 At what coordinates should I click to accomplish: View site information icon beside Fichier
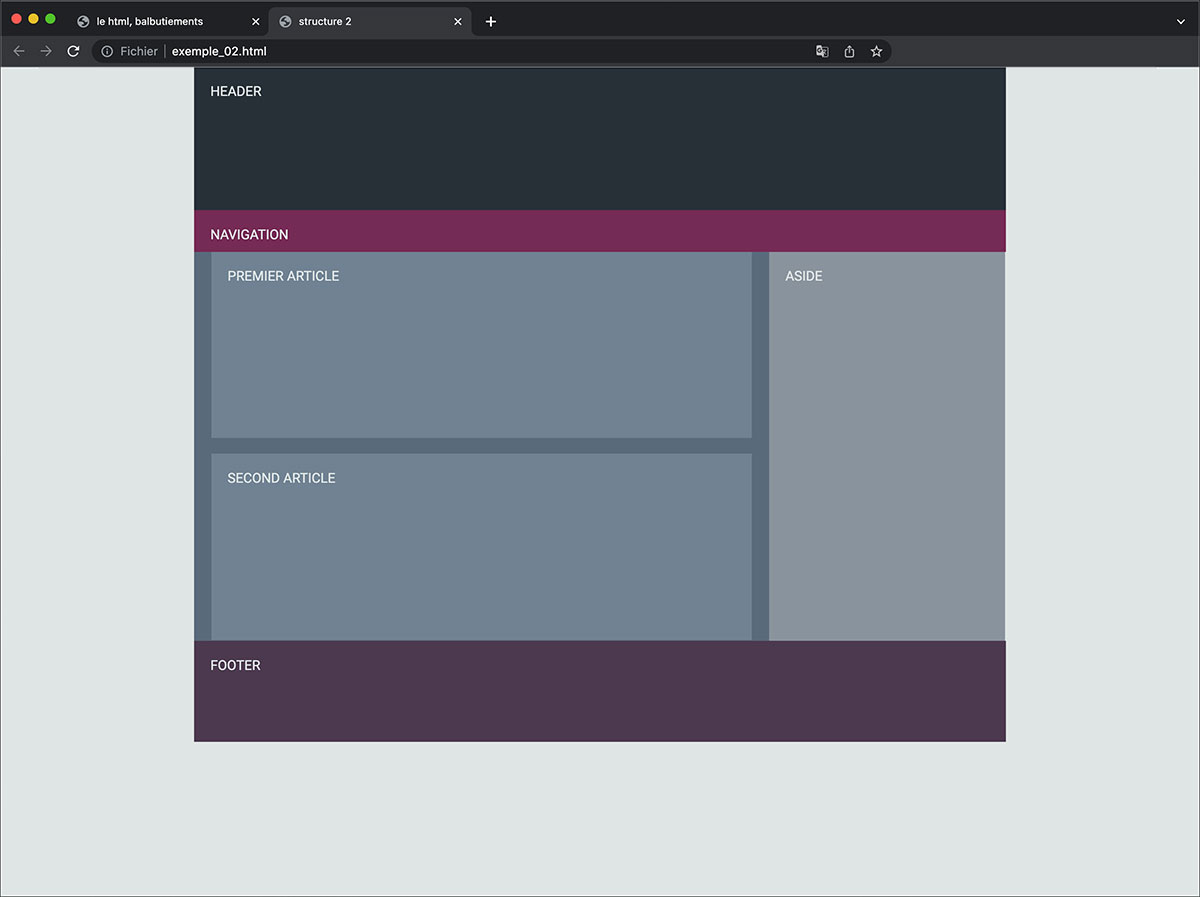[x=107, y=51]
